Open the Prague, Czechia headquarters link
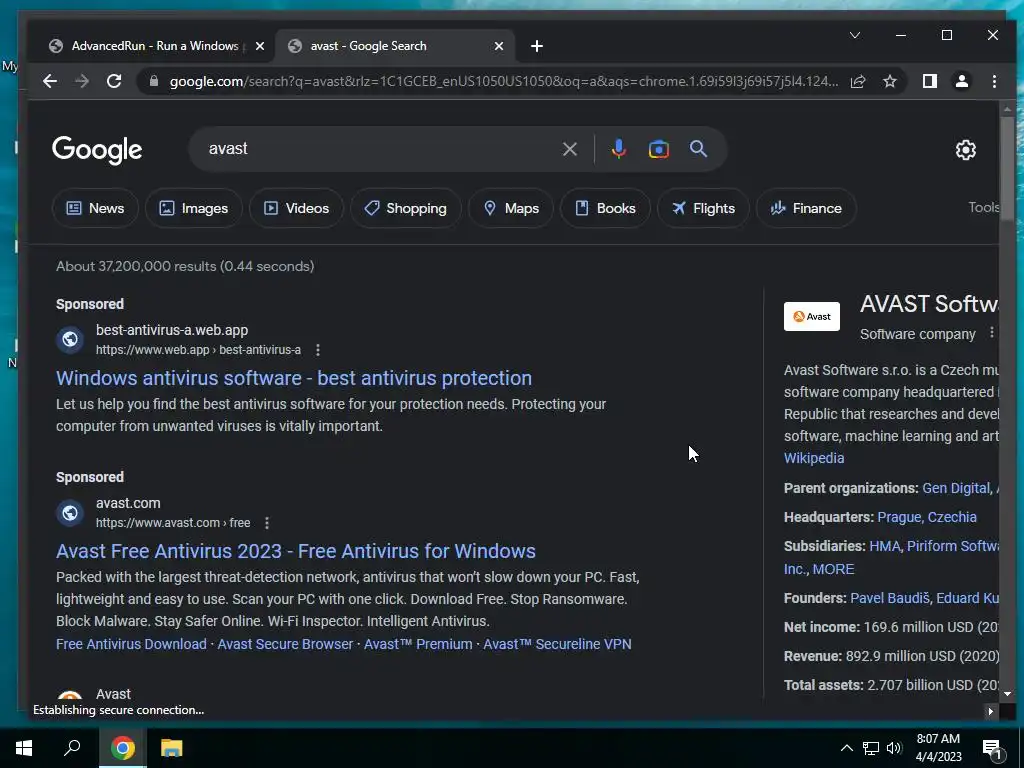The image size is (1024, 768). [x=927, y=517]
